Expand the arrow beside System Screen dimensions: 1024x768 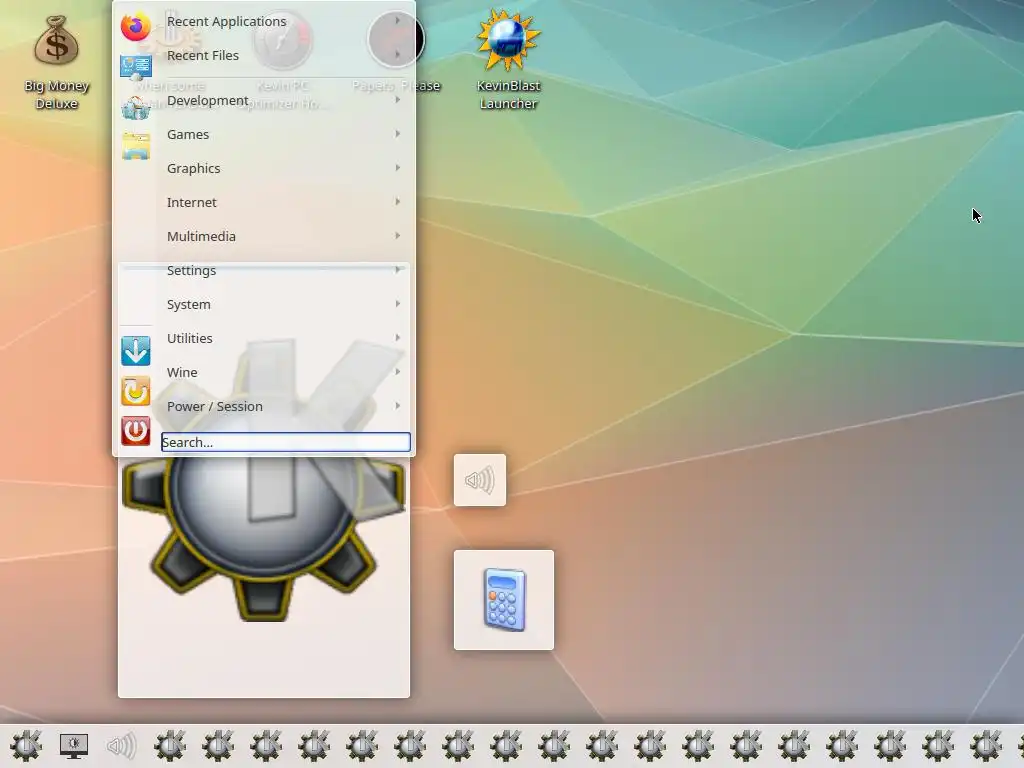[397, 304]
